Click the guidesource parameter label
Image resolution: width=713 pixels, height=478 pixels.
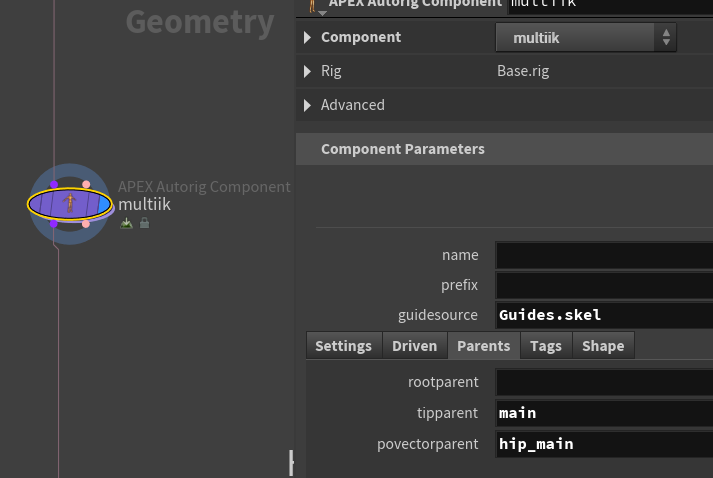(x=438, y=315)
